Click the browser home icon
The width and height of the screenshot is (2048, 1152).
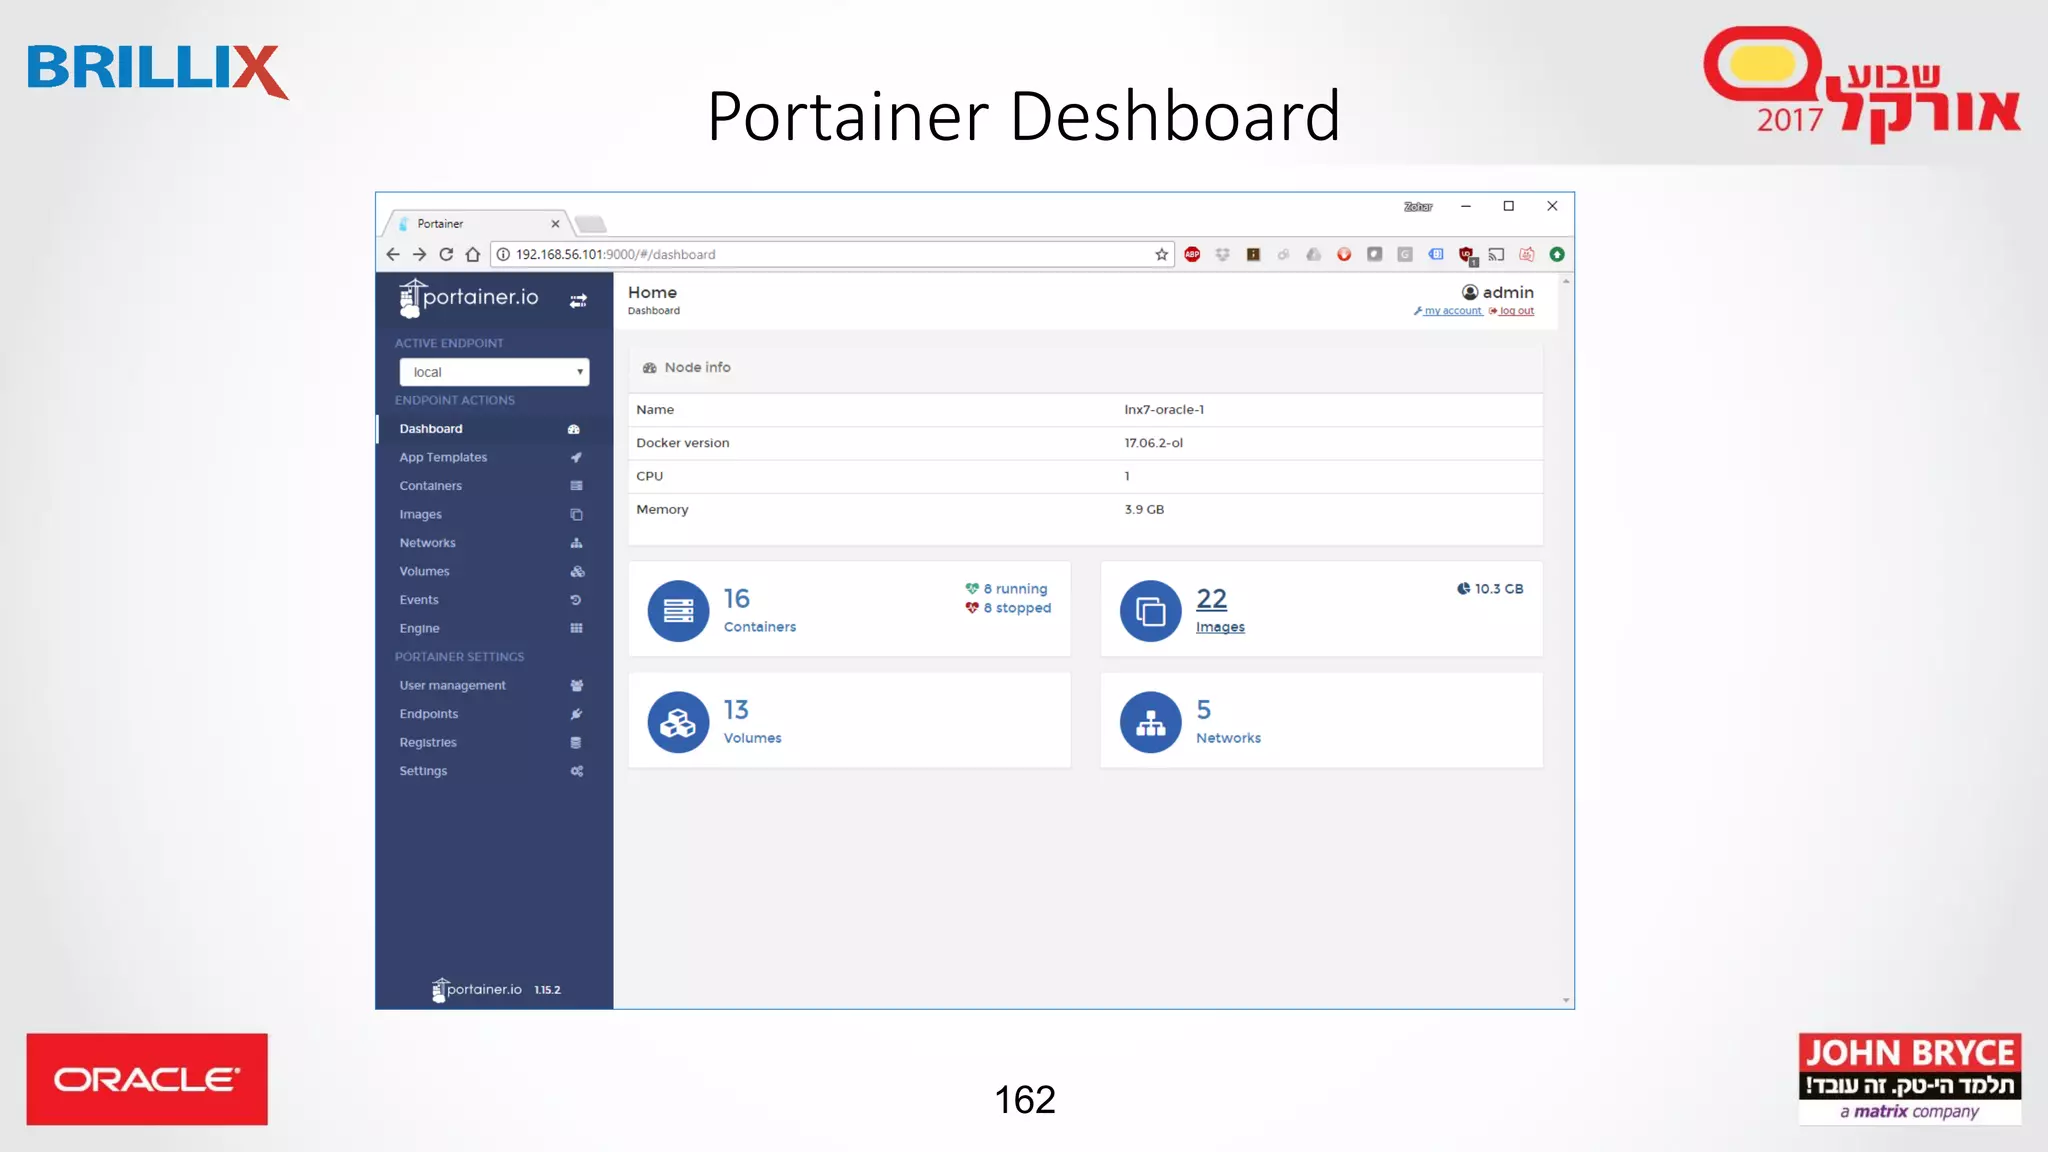coord(473,254)
